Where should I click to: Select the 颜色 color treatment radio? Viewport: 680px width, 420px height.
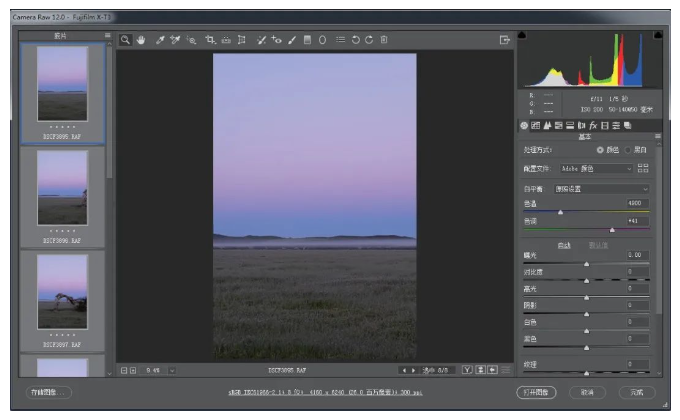600,150
